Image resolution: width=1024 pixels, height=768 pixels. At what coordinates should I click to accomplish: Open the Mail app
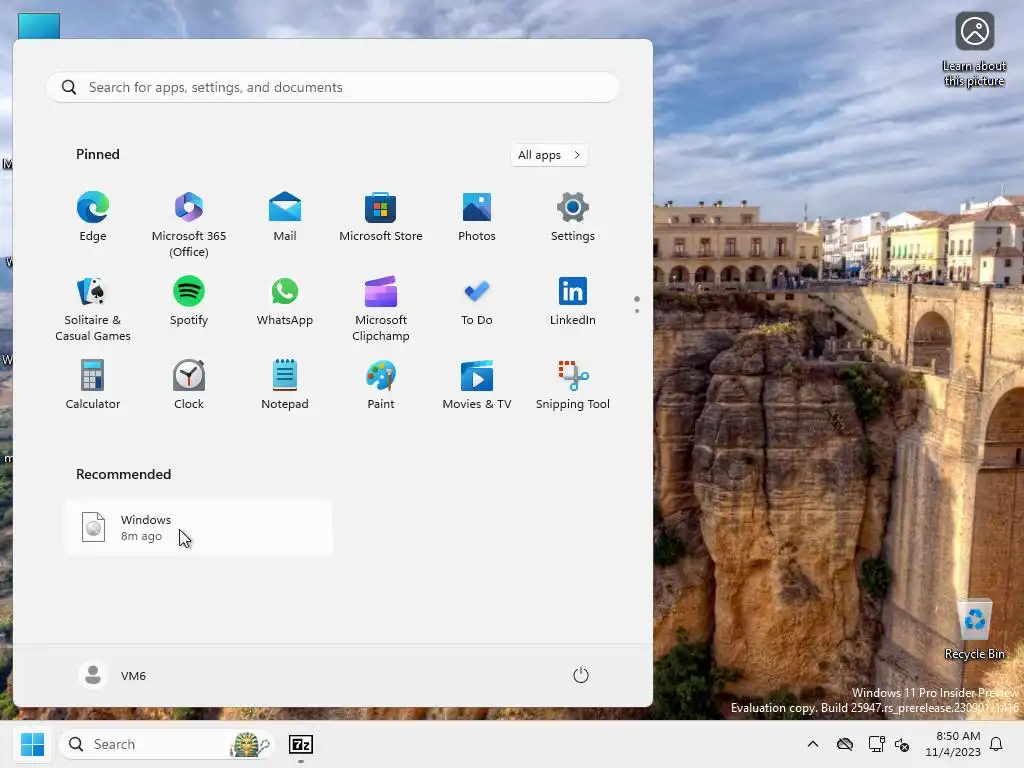(285, 217)
